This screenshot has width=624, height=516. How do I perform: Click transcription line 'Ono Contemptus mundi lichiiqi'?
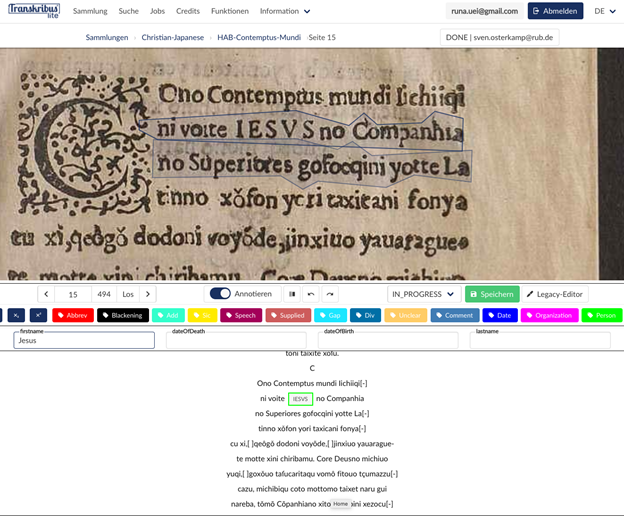coord(312,384)
